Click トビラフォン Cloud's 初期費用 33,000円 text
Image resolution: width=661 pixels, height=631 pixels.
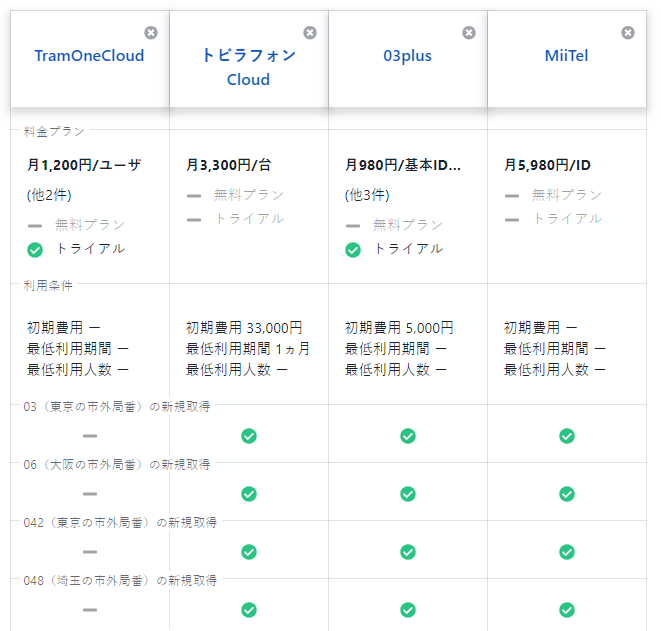coord(244,328)
